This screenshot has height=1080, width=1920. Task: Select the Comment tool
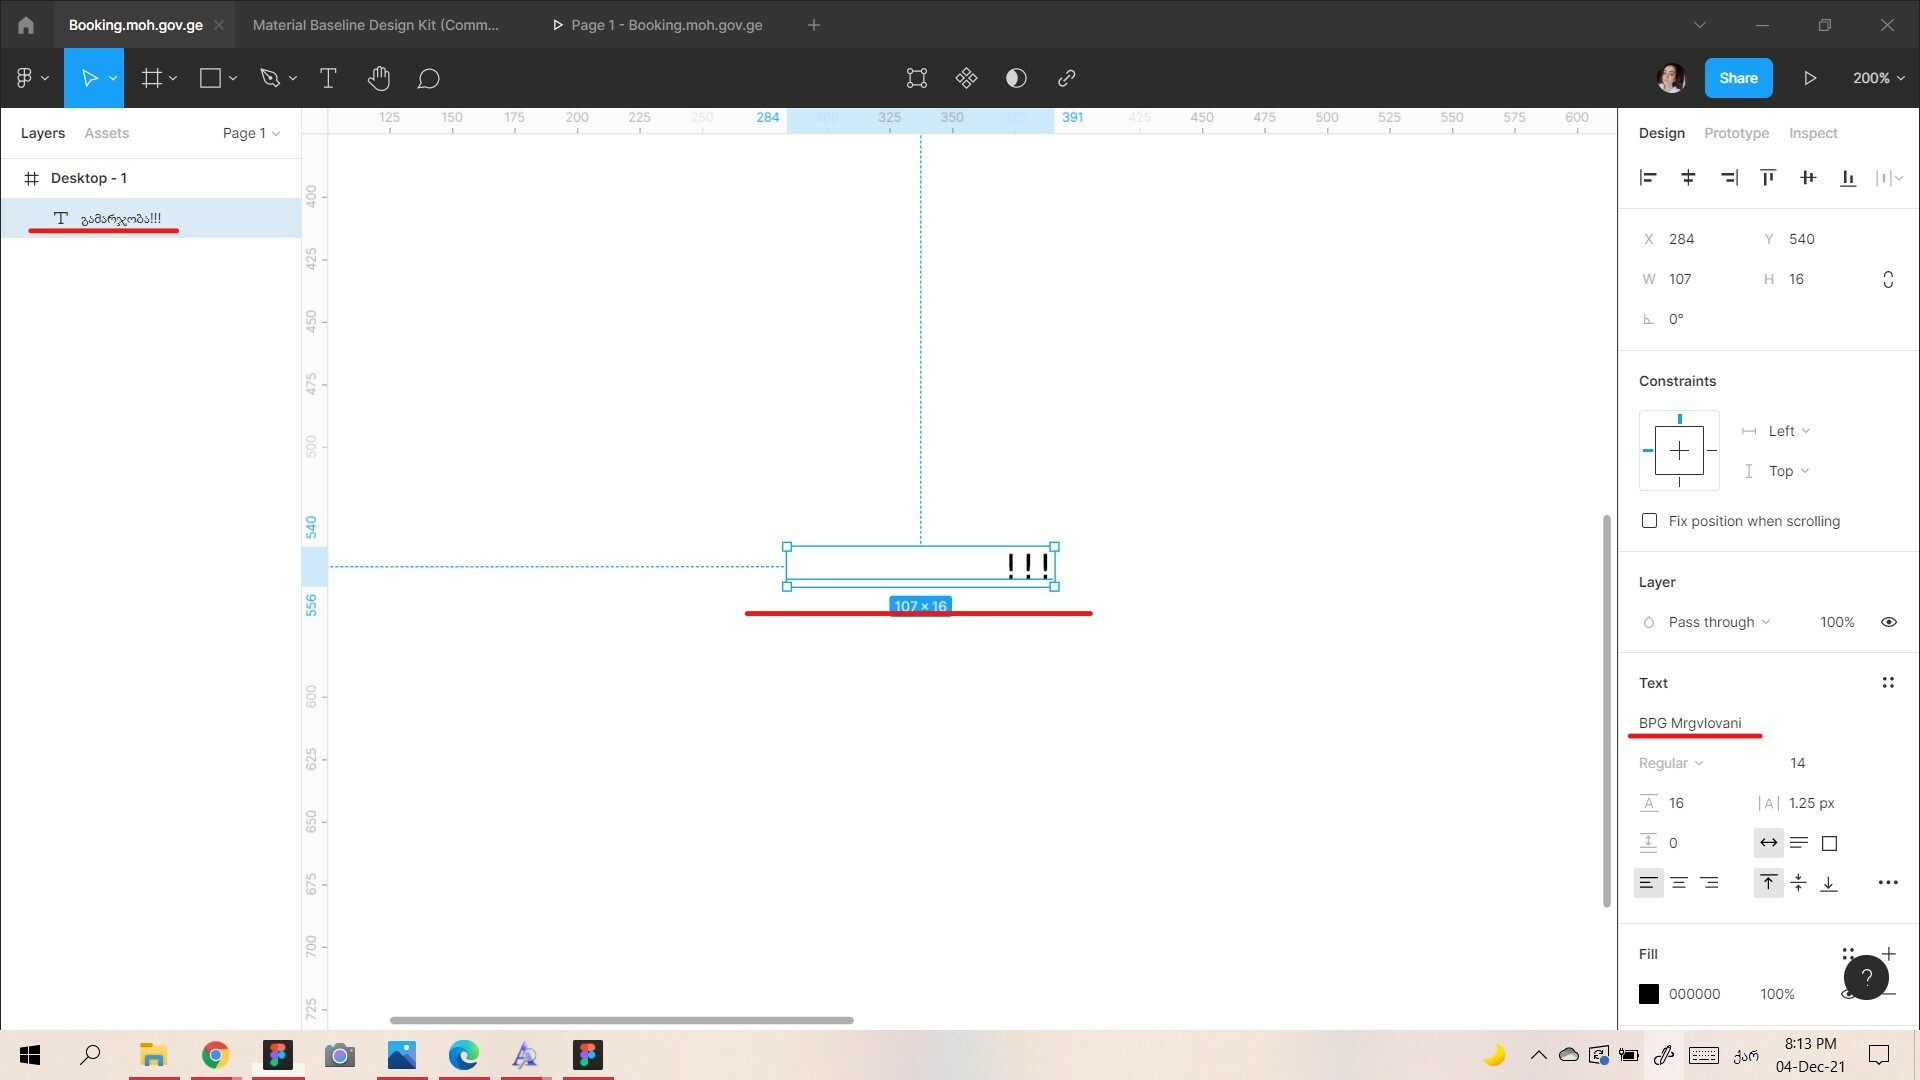(x=430, y=78)
